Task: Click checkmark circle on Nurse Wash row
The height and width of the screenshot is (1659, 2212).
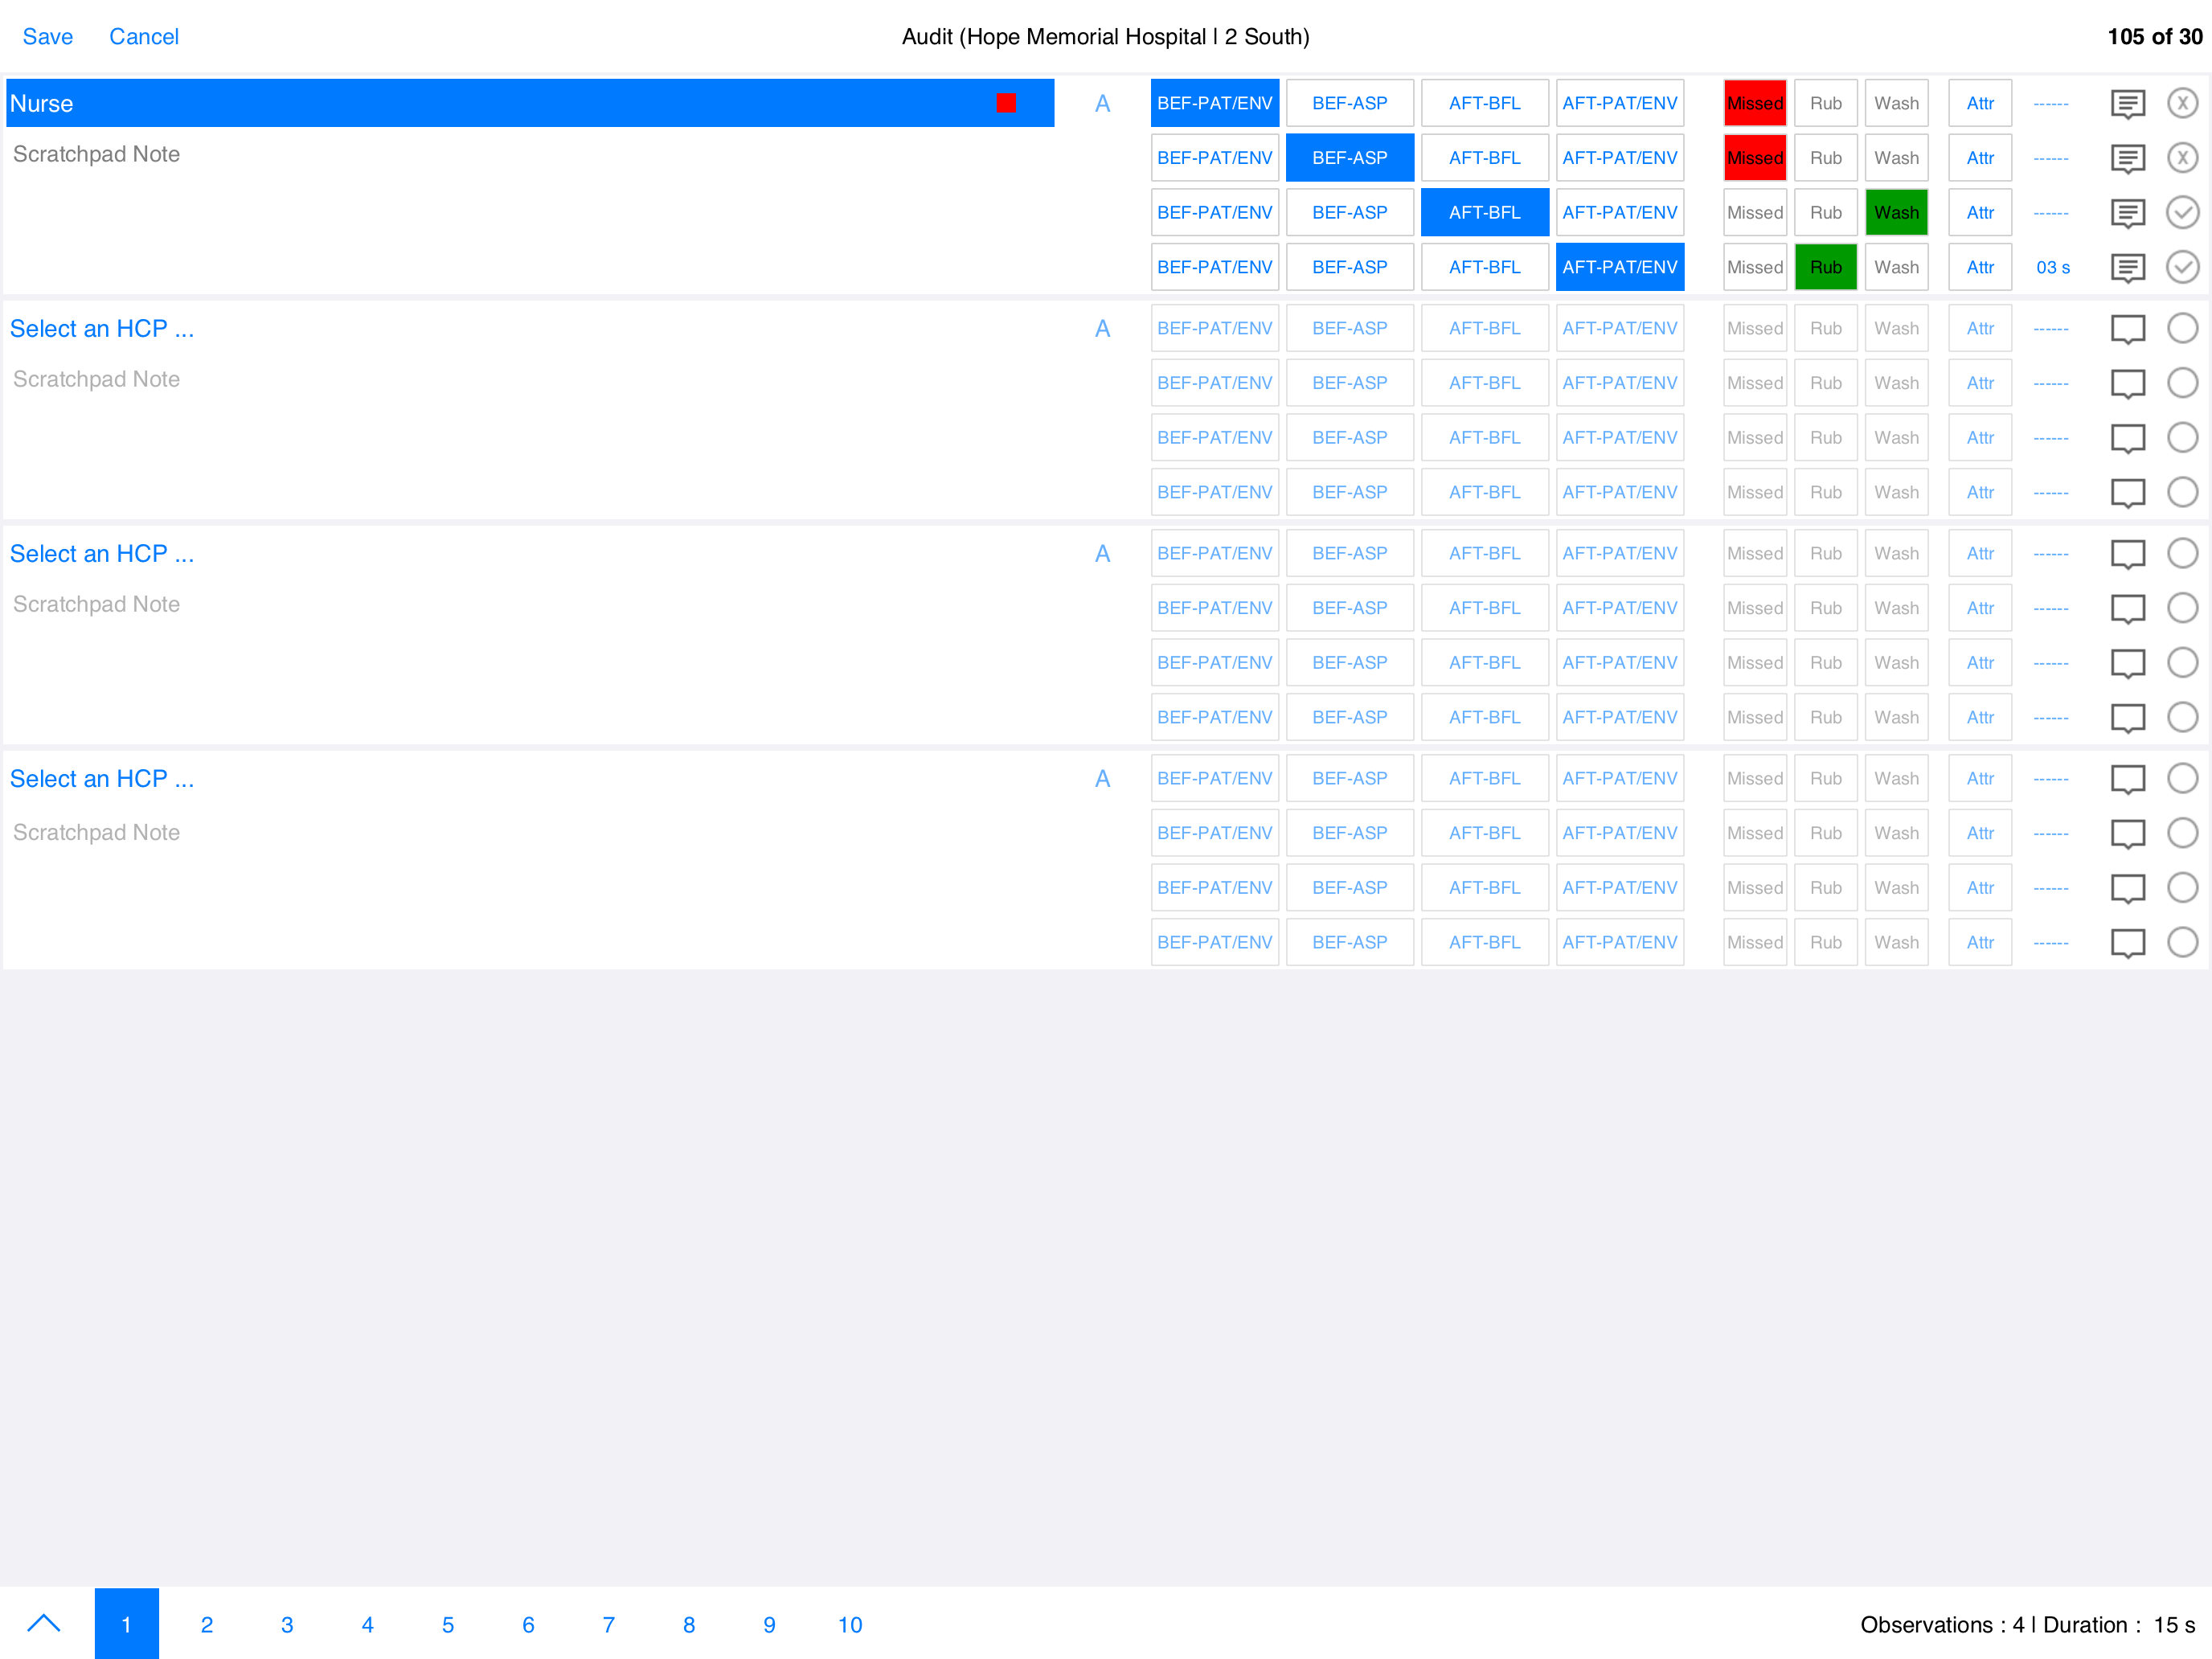Action: point(2182,212)
